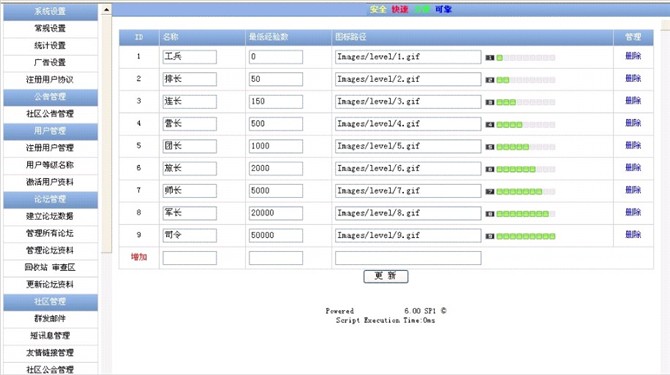Focus the empty icon path field in 增加 row
This screenshot has height=375, width=670.
click(x=408, y=258)
